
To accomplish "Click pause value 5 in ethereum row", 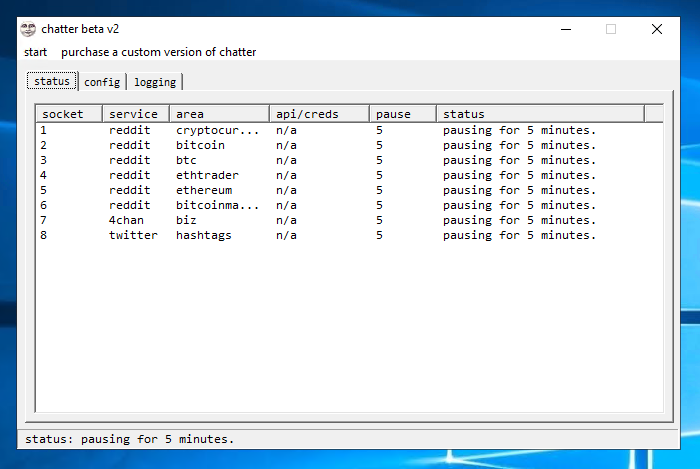I will click(379, 191).
